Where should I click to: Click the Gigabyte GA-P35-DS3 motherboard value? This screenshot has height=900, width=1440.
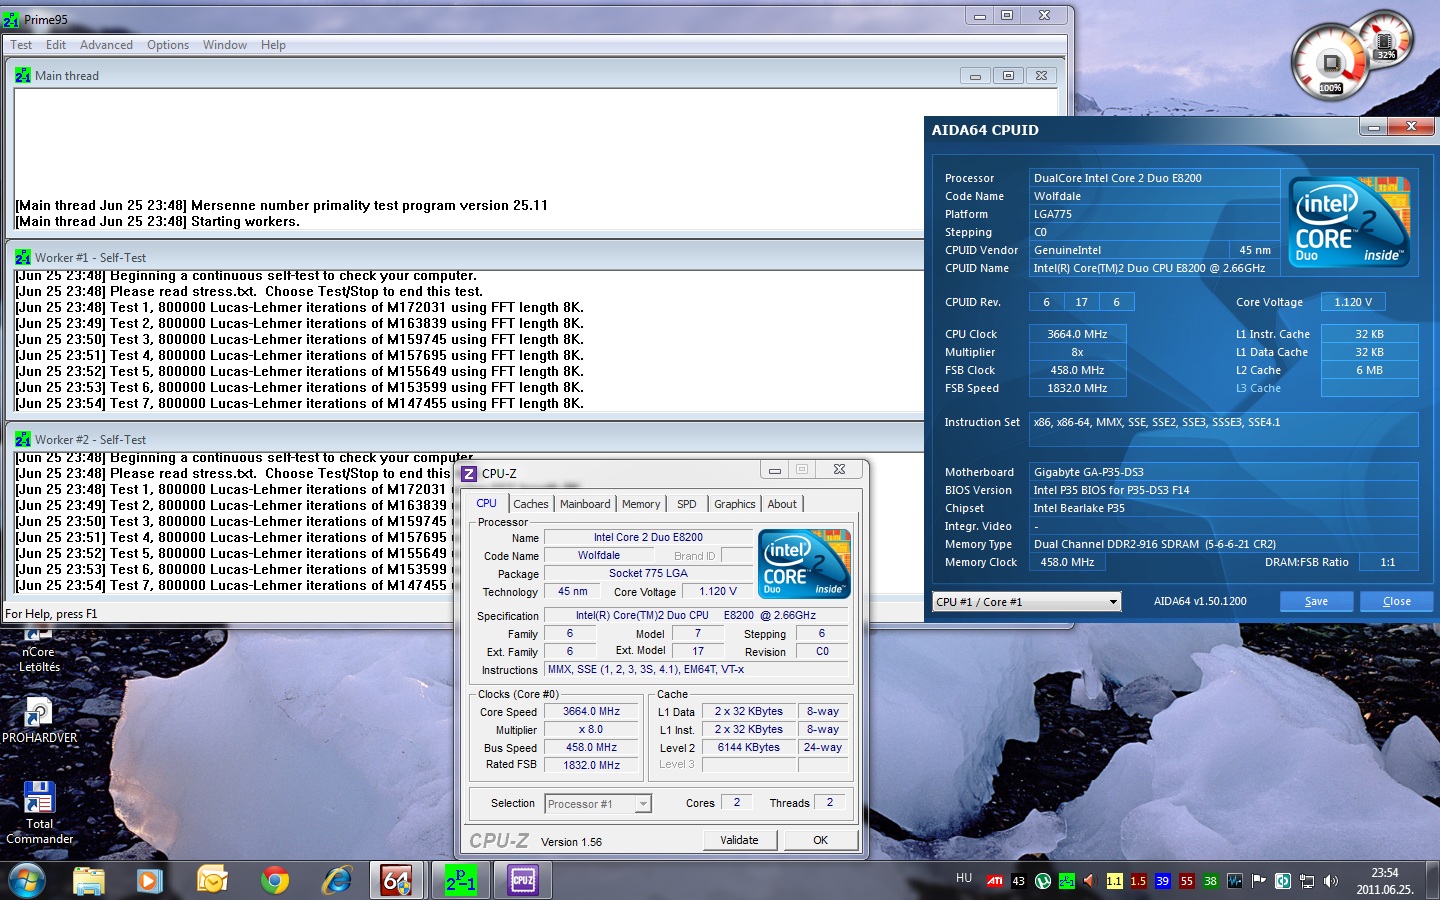click(x=1223, y=472)
